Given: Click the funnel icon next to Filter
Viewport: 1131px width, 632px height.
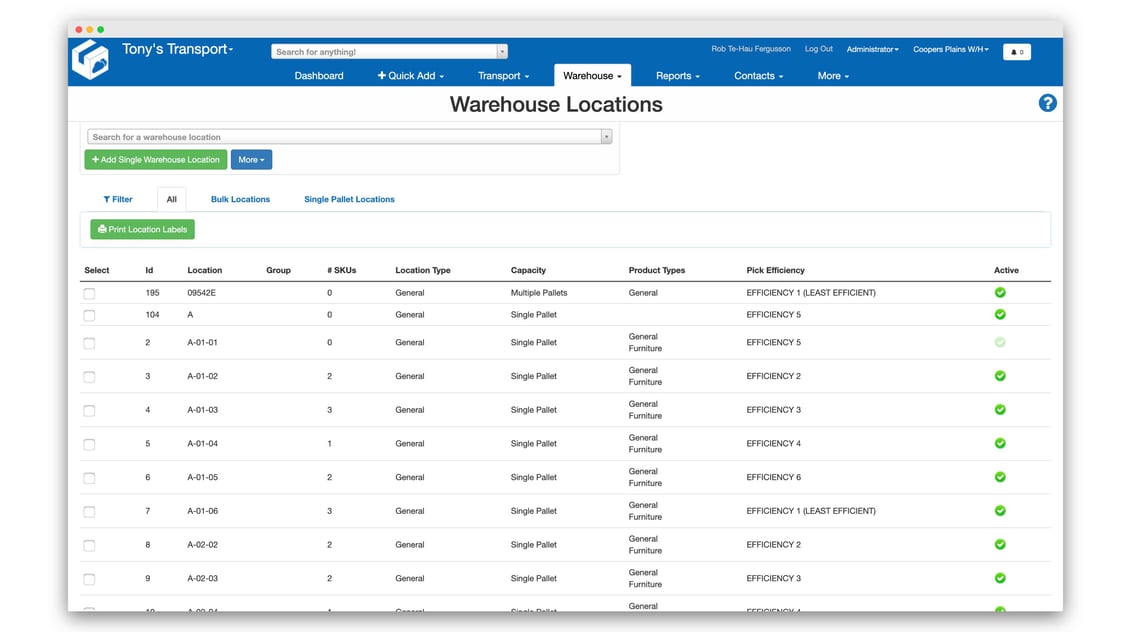Looking at the screenshot, I should click(108, 199).
